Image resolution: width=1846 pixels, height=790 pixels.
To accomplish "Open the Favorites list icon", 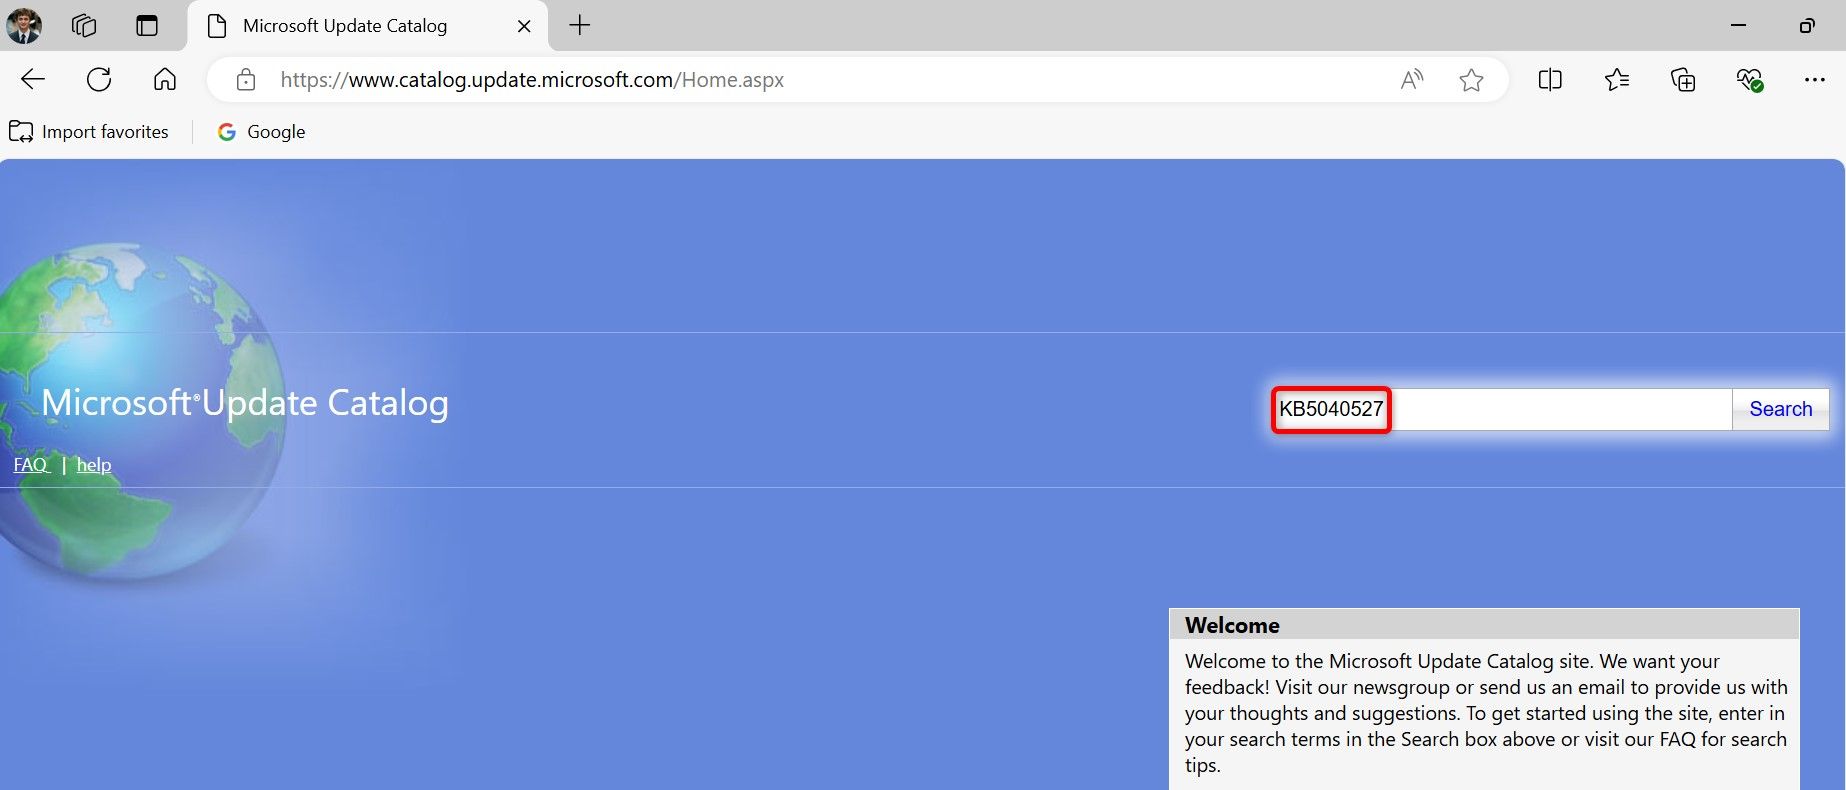I will (1617, 80).
